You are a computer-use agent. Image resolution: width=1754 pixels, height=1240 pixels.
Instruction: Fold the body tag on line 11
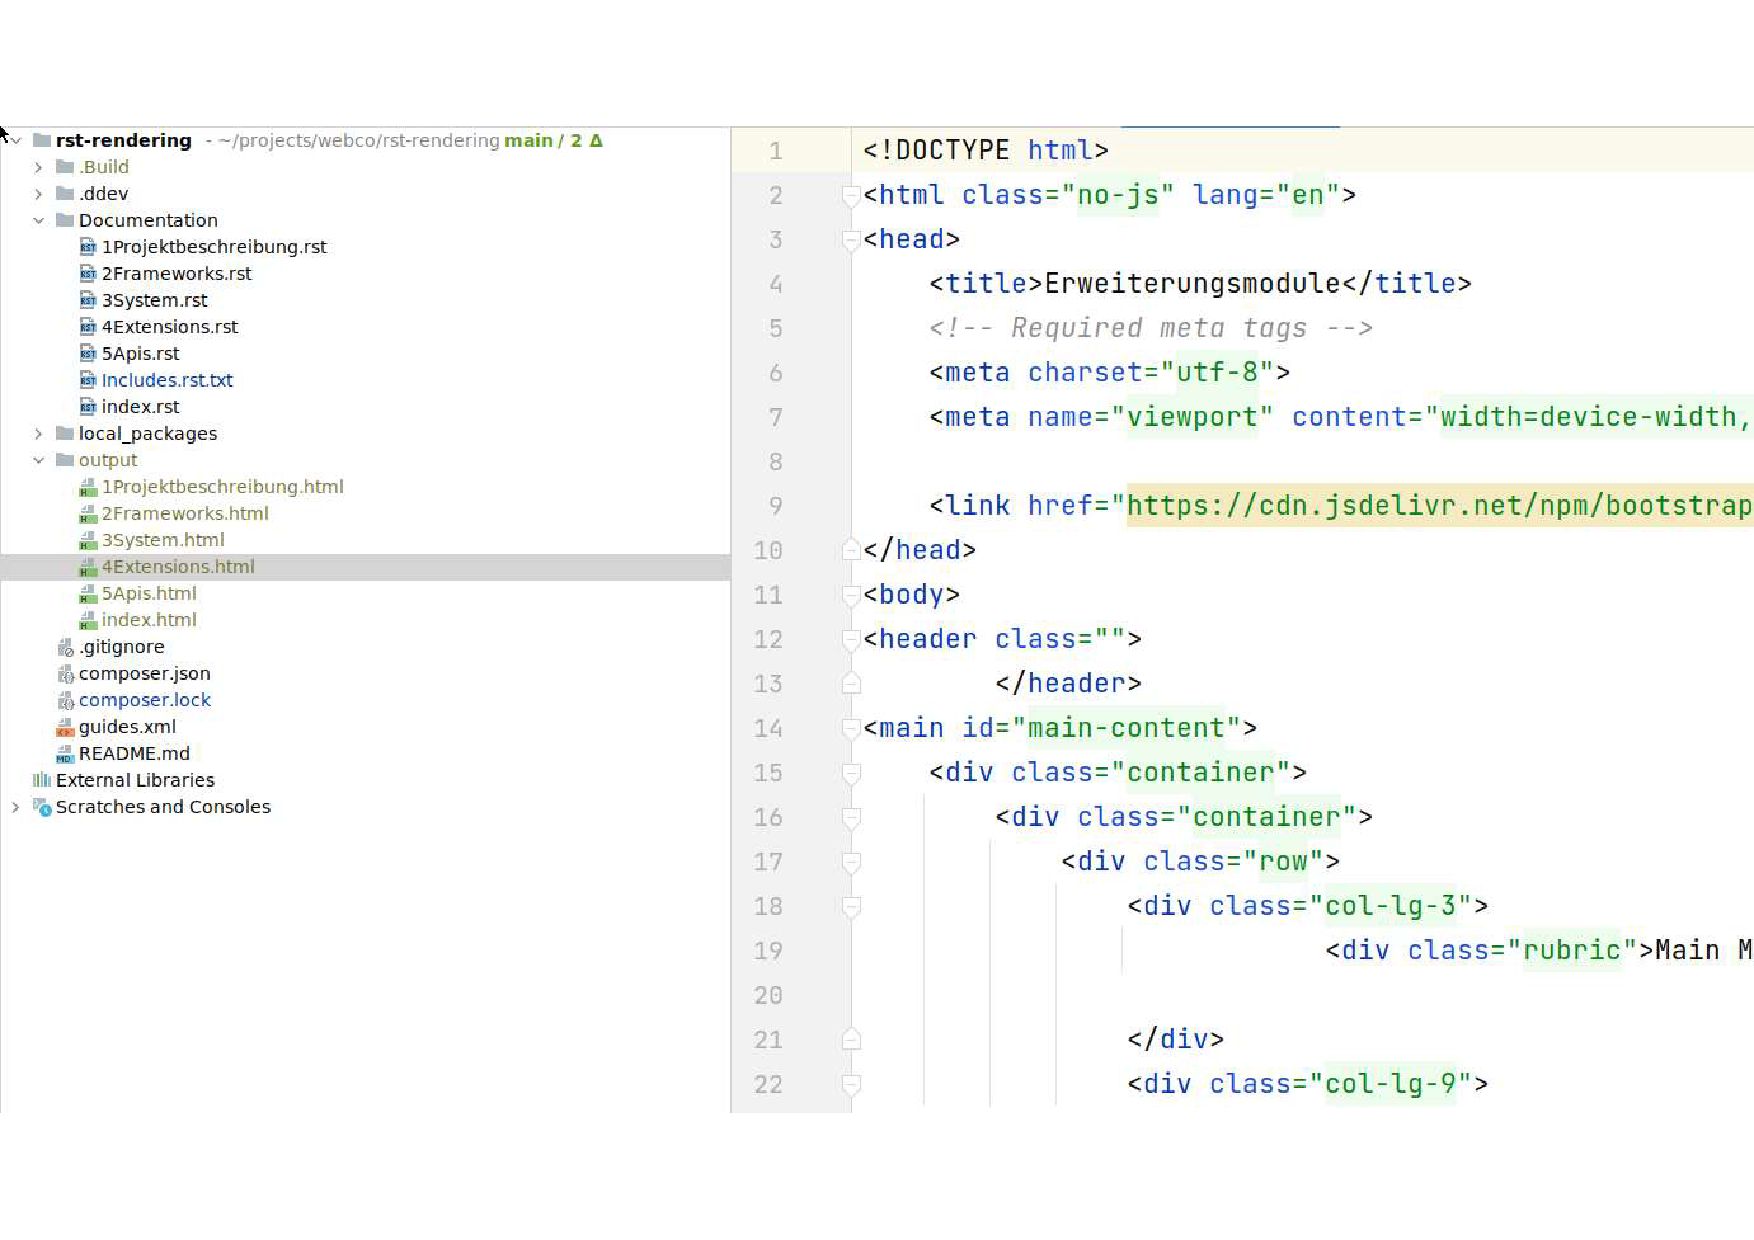[851, 596]
